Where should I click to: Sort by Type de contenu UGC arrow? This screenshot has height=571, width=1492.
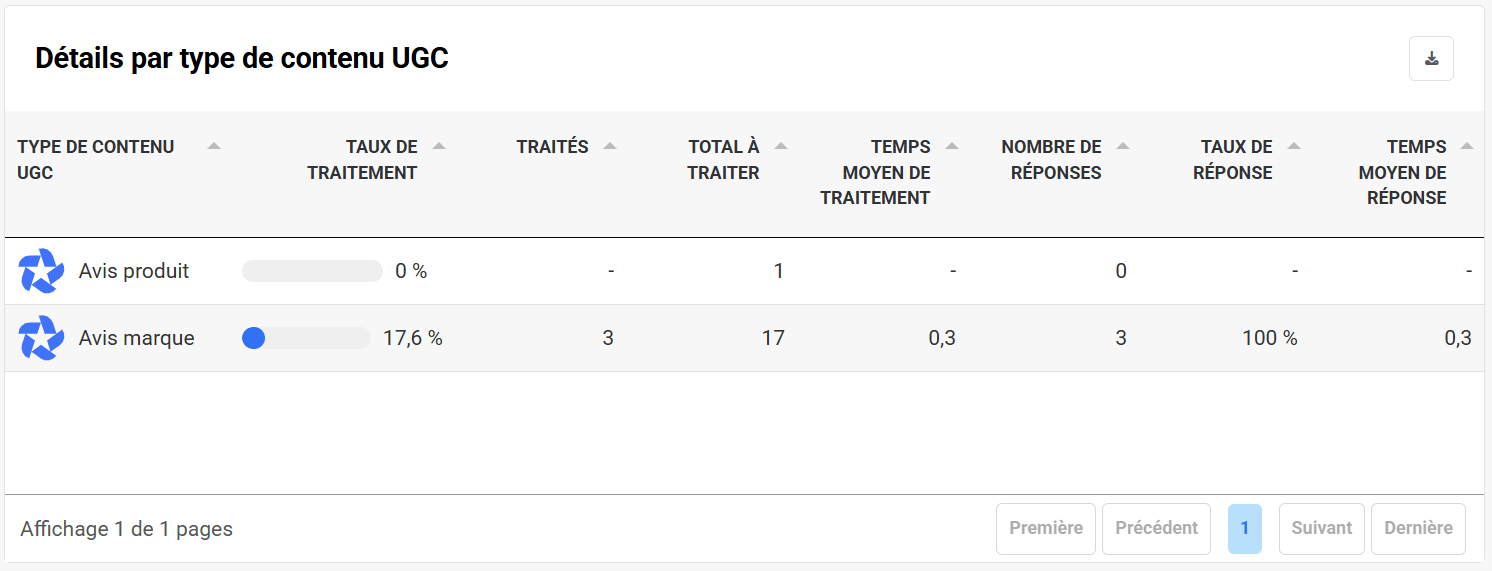213,147
